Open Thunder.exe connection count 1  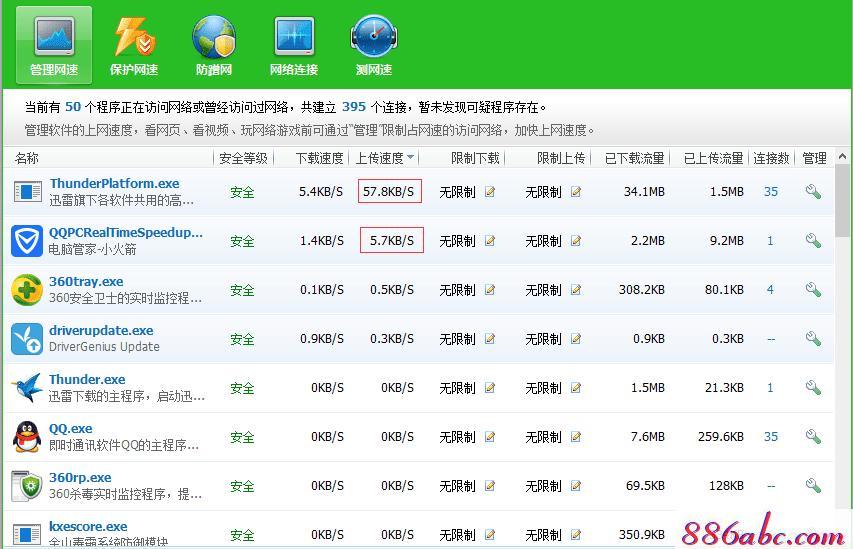(x=770, y=387)
